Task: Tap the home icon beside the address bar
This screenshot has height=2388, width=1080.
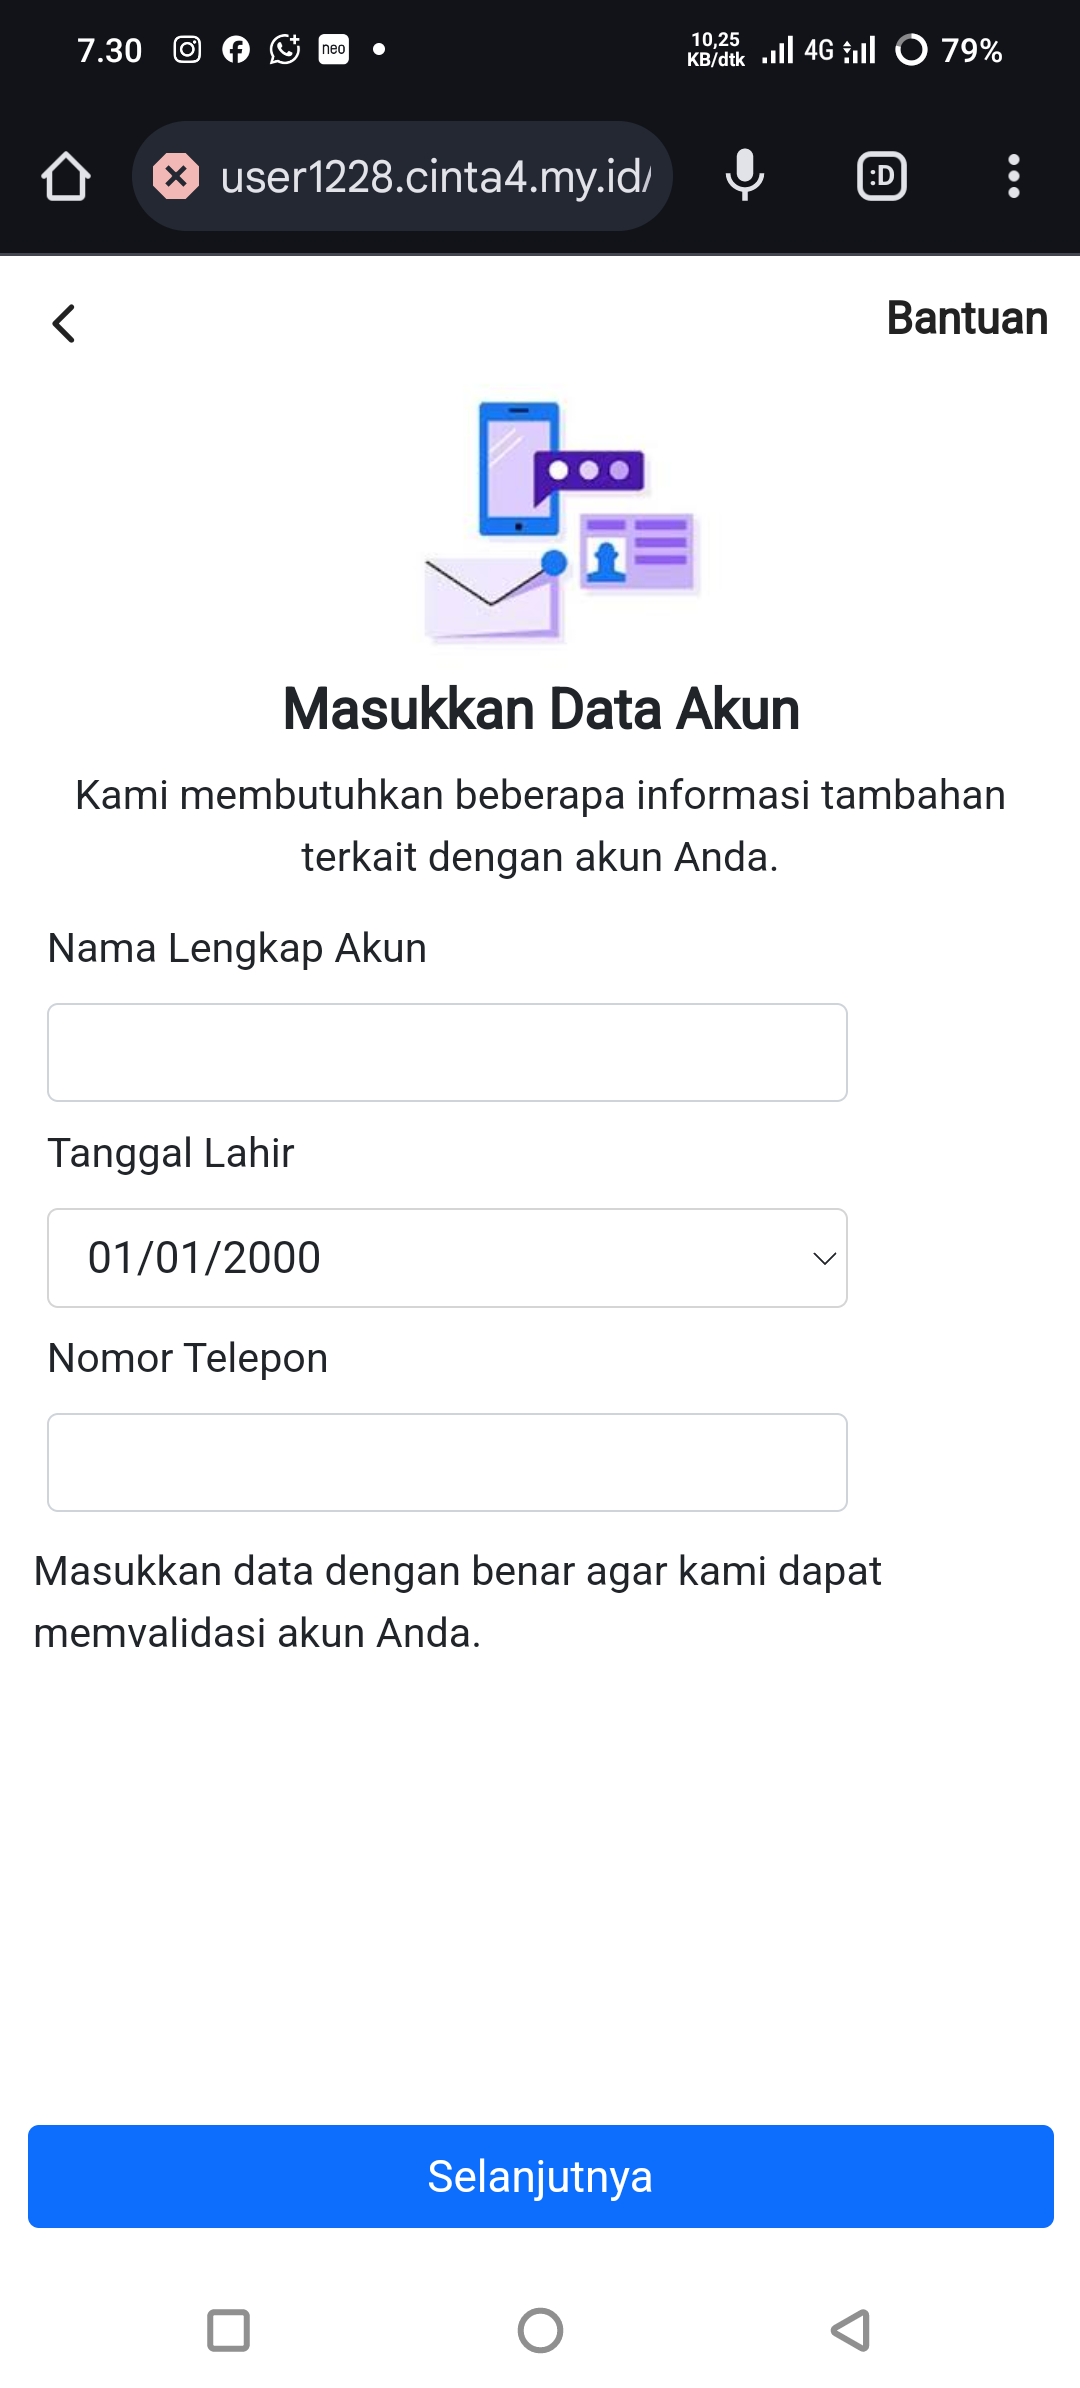Action: tap(64, 176)
